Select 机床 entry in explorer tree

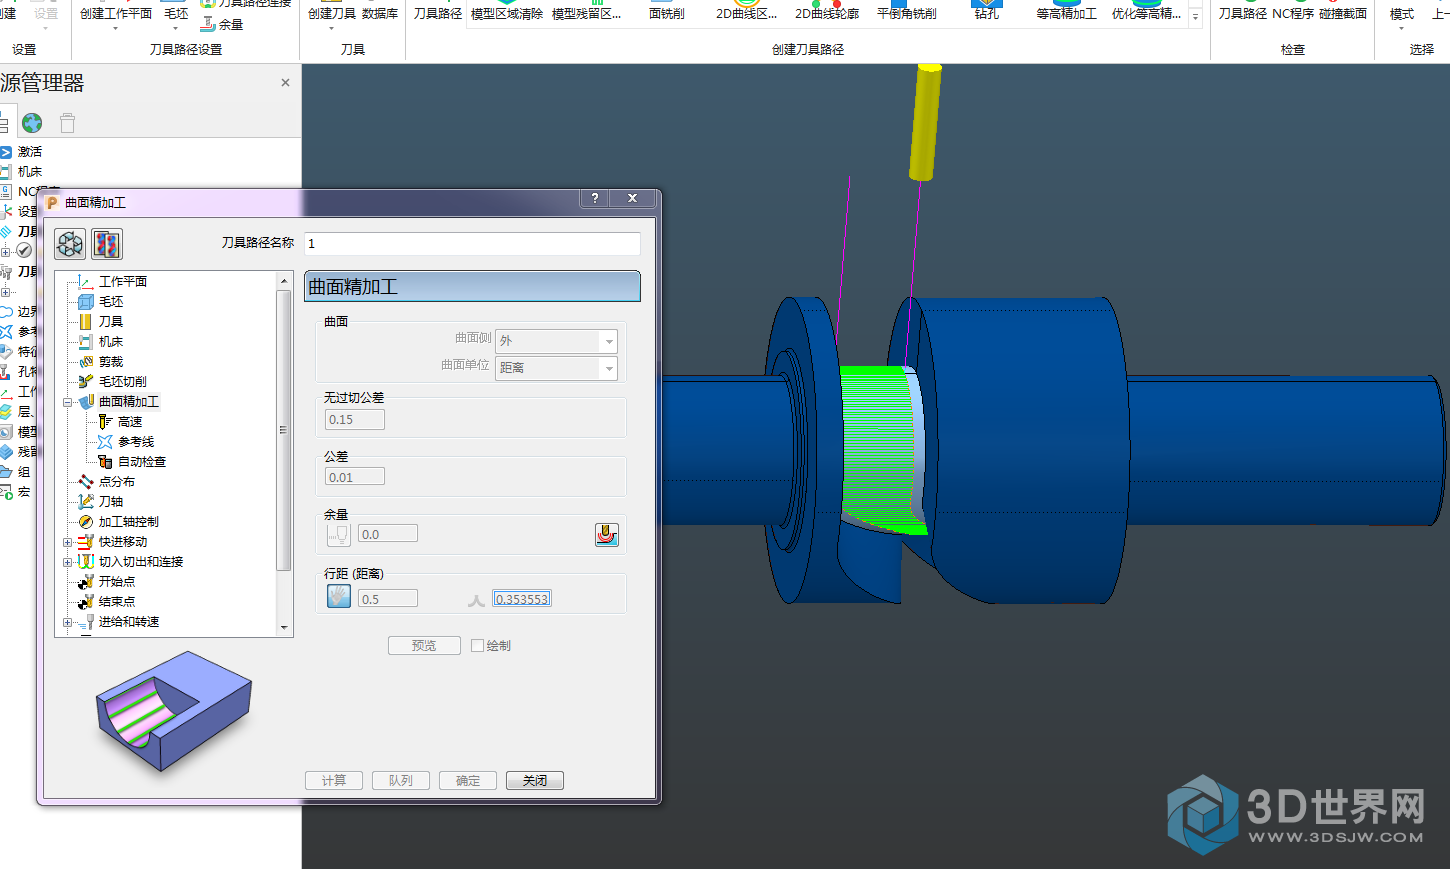coord(30,171)
